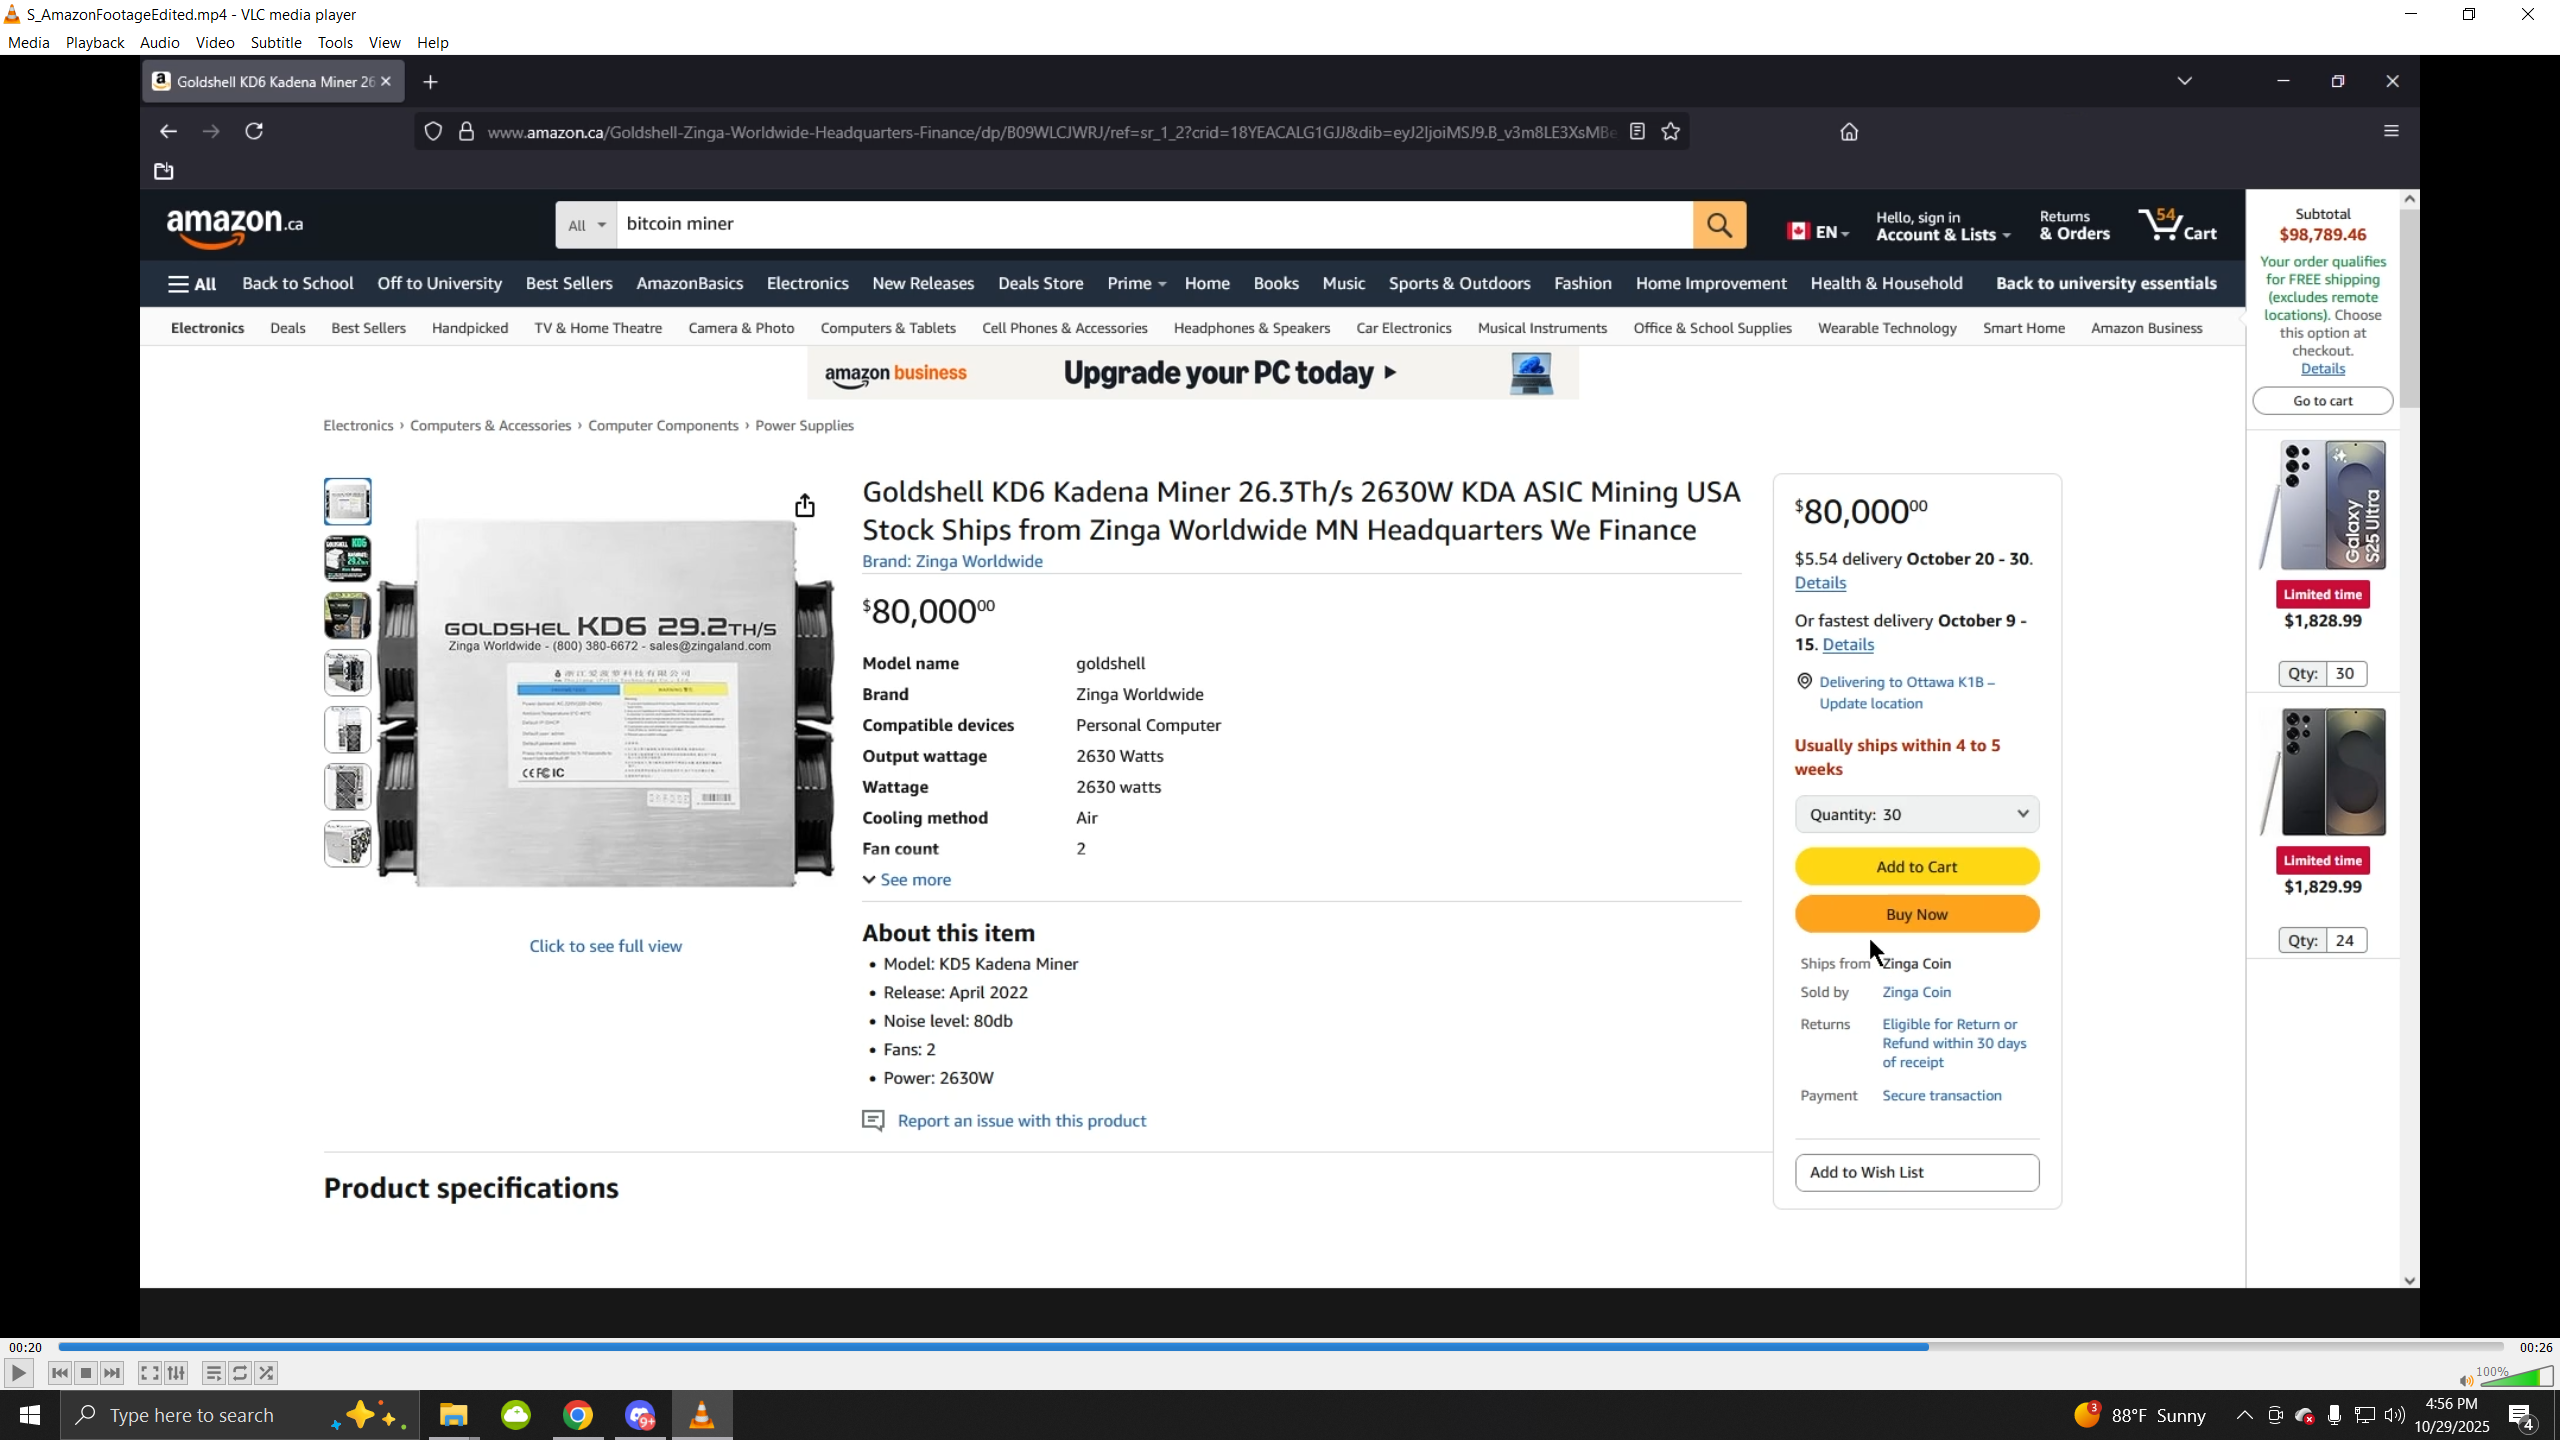This screenshot has width=2560, height=1440.
Task: Open the Quantity 30 dropdown
Action: point(1916,814)
